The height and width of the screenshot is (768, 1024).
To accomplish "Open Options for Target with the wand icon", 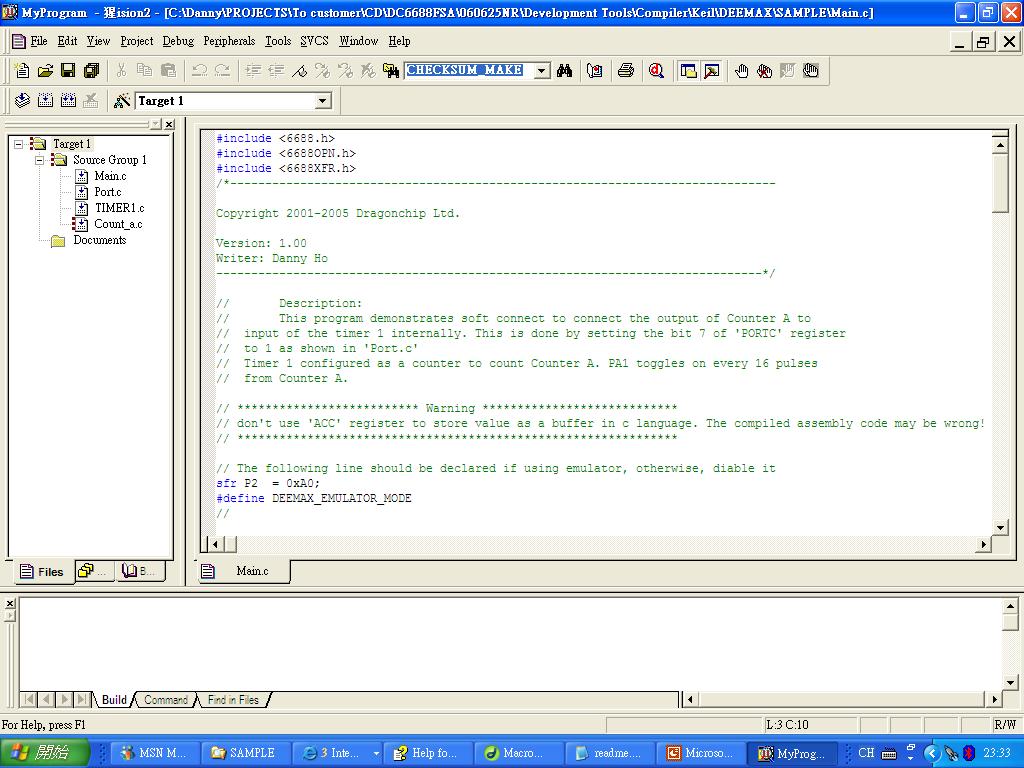I will coord(121,101).
